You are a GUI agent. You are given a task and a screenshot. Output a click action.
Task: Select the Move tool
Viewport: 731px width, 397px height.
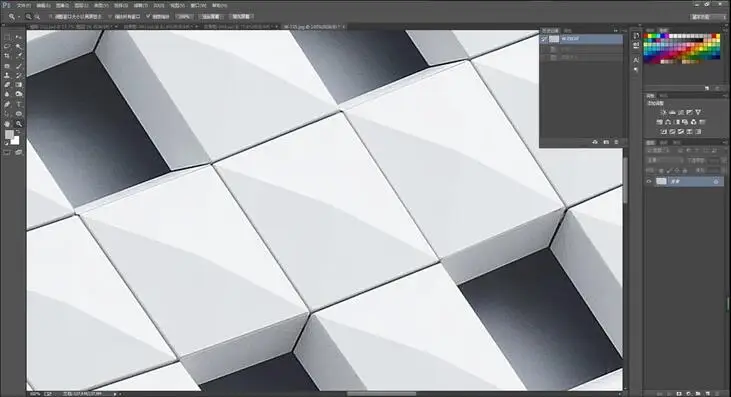pyautogui.click(x=19, y=37)
